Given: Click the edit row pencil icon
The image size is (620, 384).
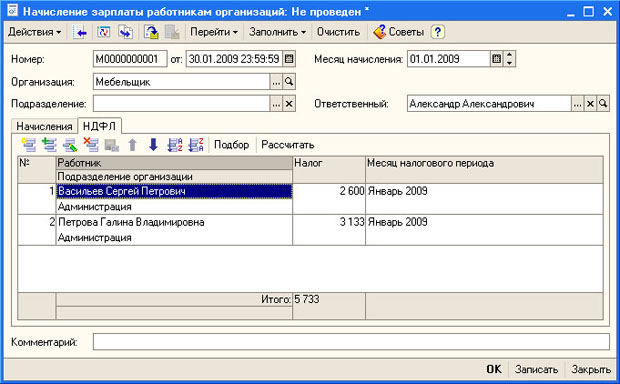Looking at the screenshot, I should click(x=70, y=145).
